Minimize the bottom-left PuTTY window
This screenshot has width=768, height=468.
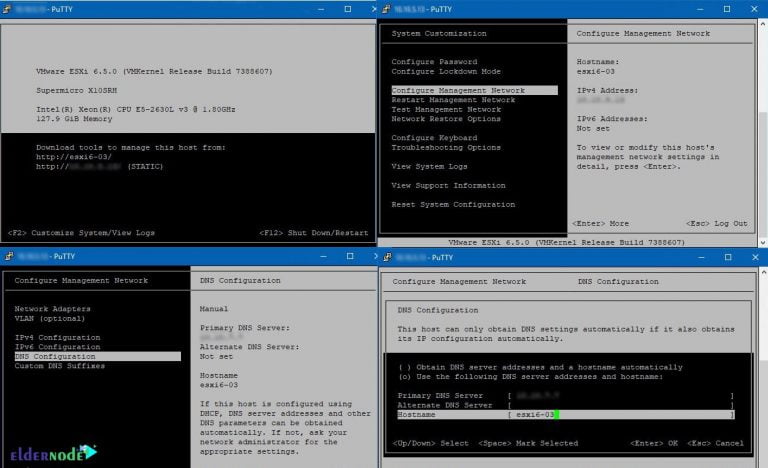323,256
